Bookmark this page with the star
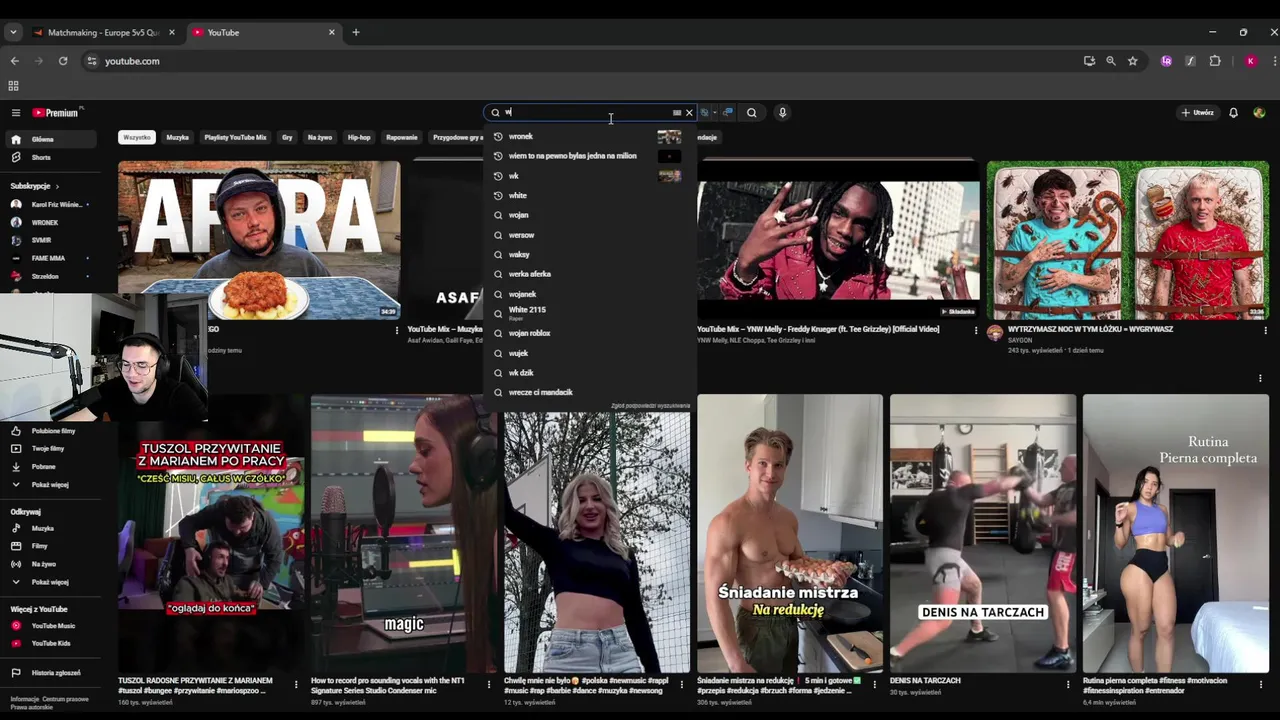Viewport: 1280px width, 720px height. [x=1132, y=61]
